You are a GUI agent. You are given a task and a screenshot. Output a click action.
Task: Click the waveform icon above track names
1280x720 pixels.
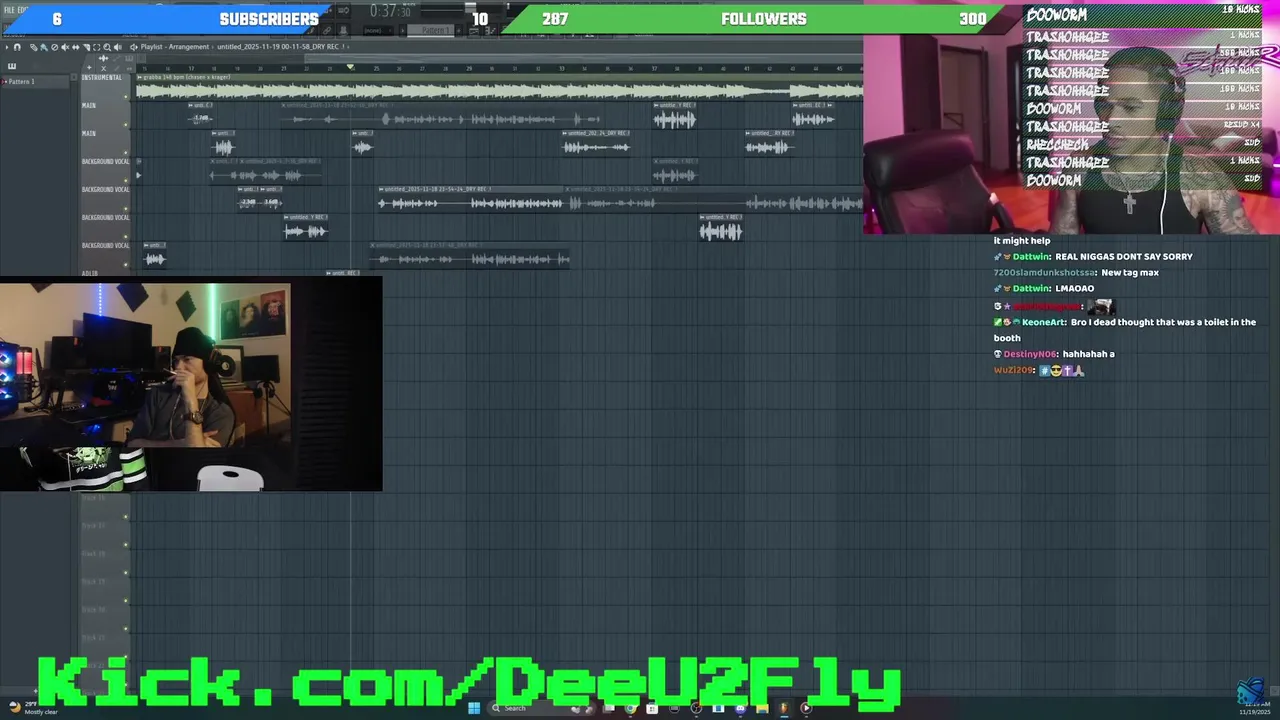(103, 58)
